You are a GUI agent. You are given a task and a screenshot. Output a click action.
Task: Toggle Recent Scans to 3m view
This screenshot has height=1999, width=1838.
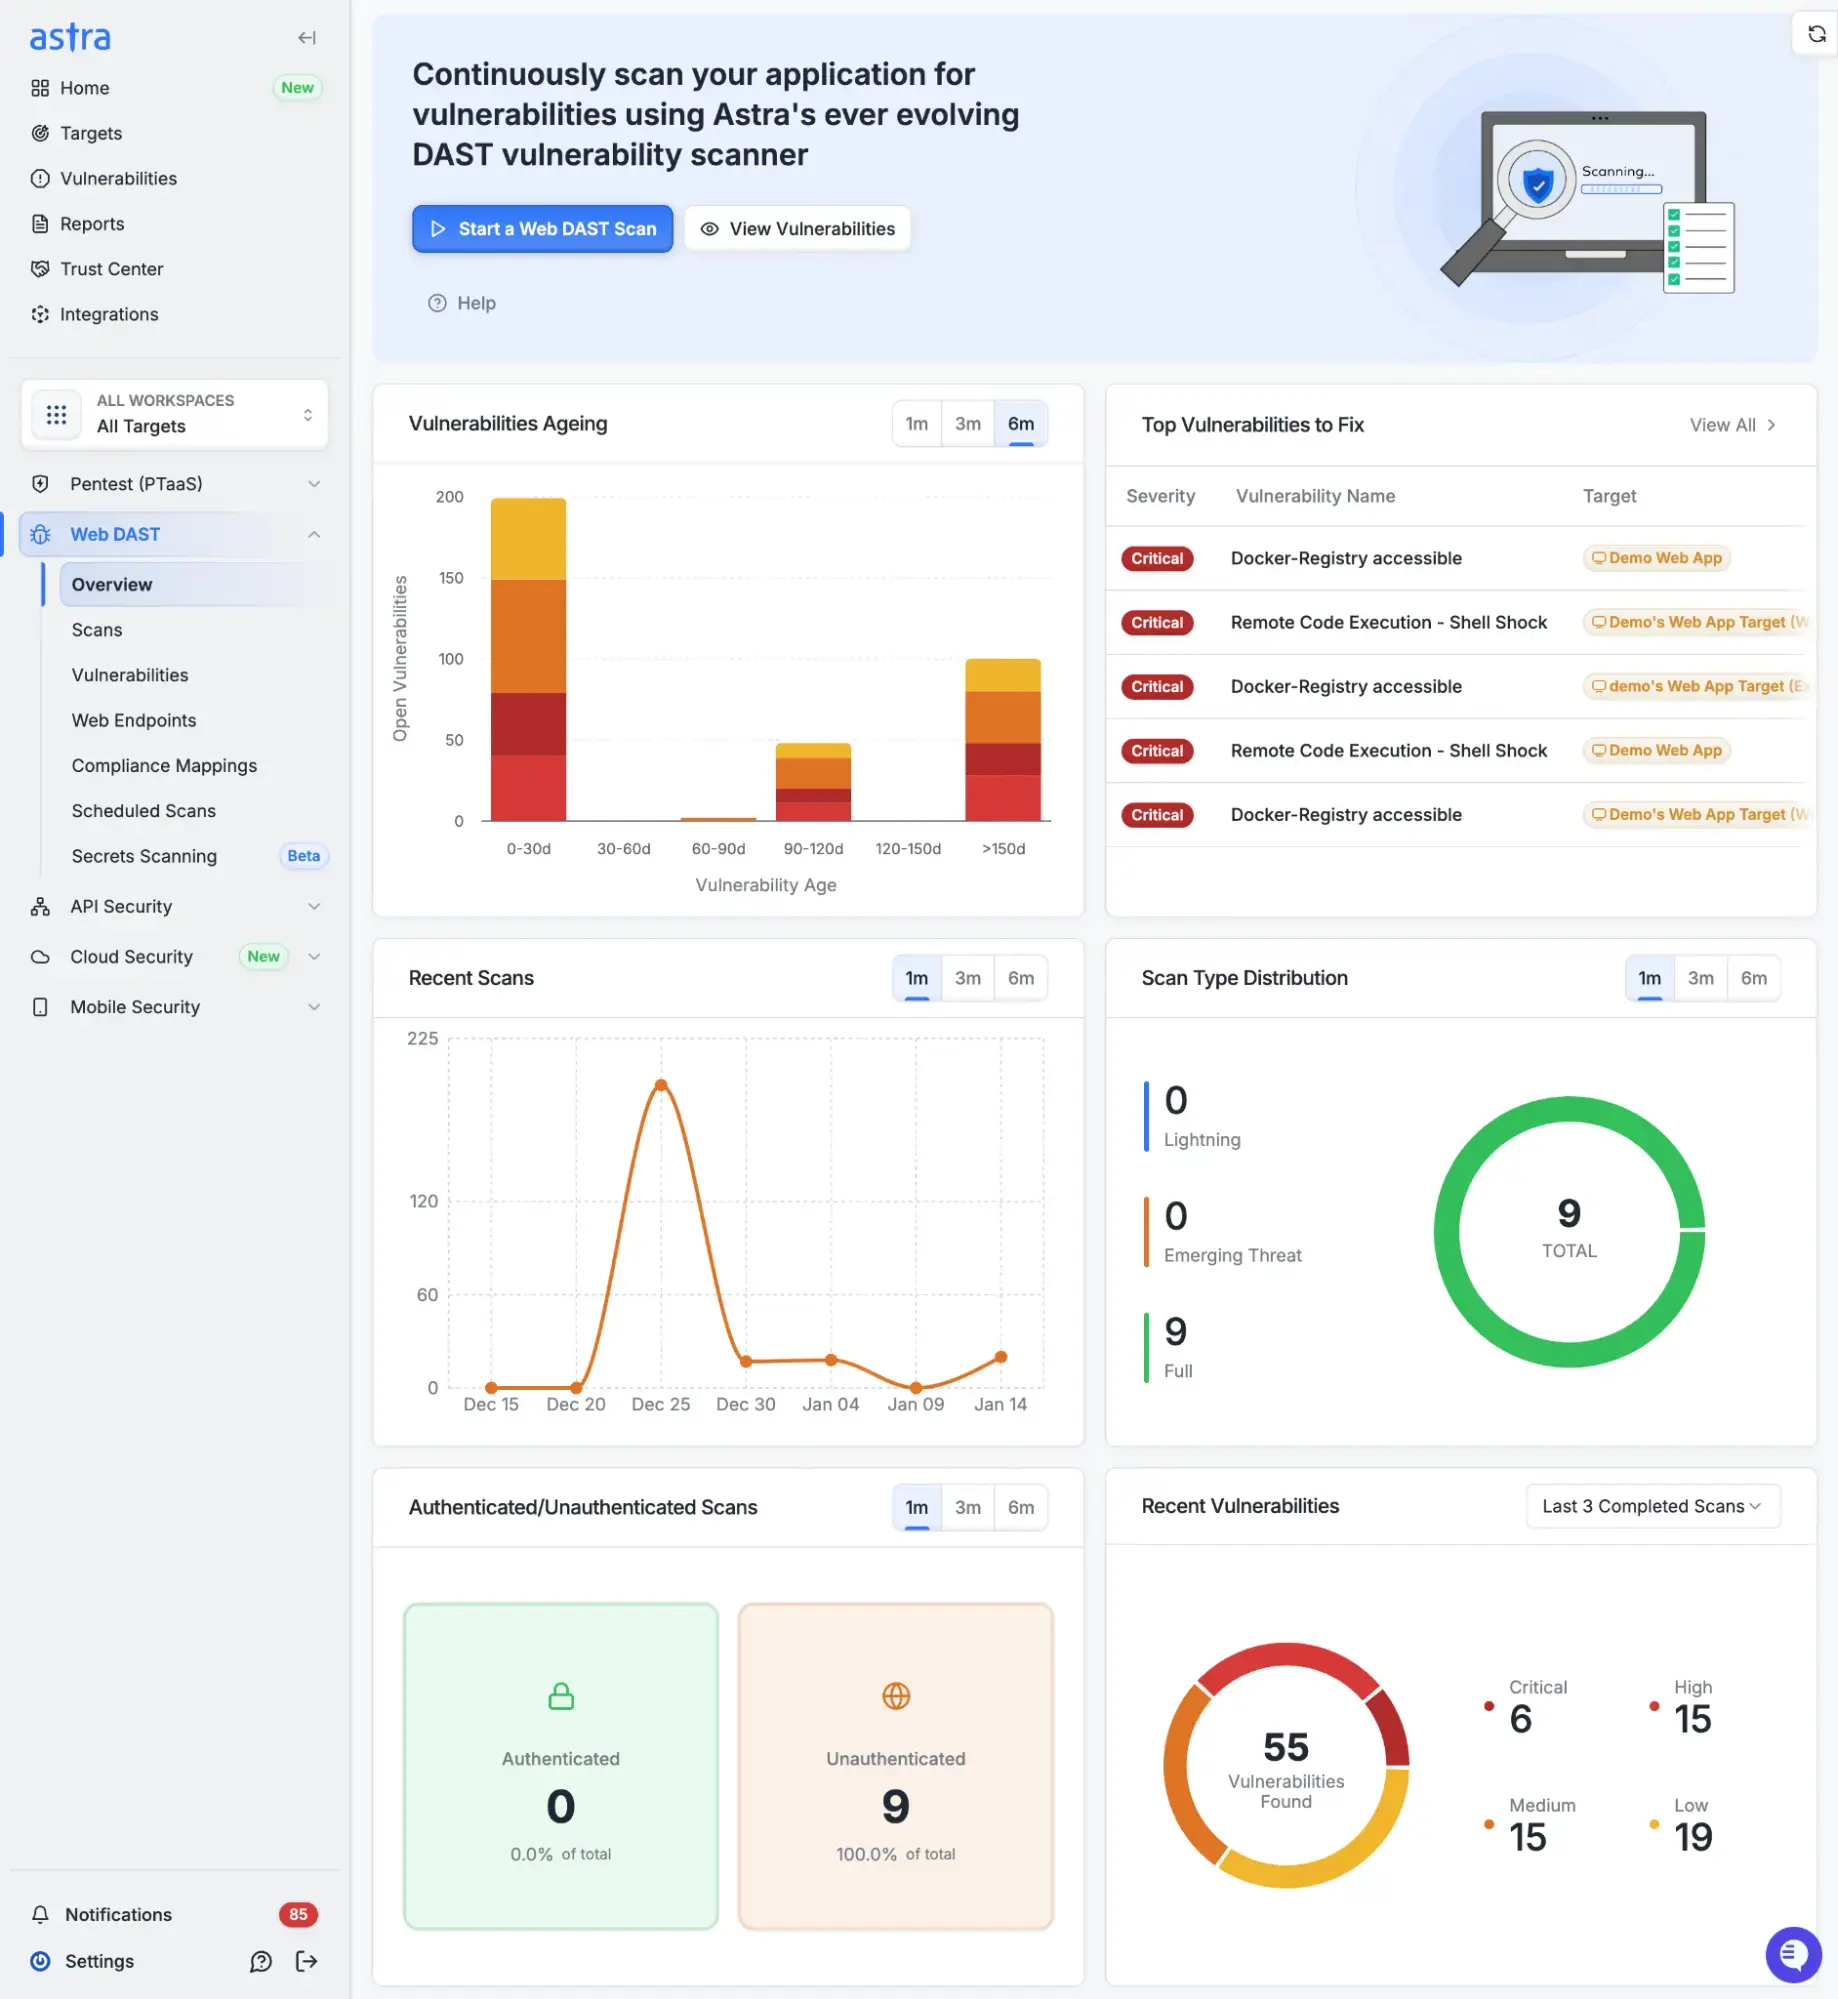(x=967, y=978)
